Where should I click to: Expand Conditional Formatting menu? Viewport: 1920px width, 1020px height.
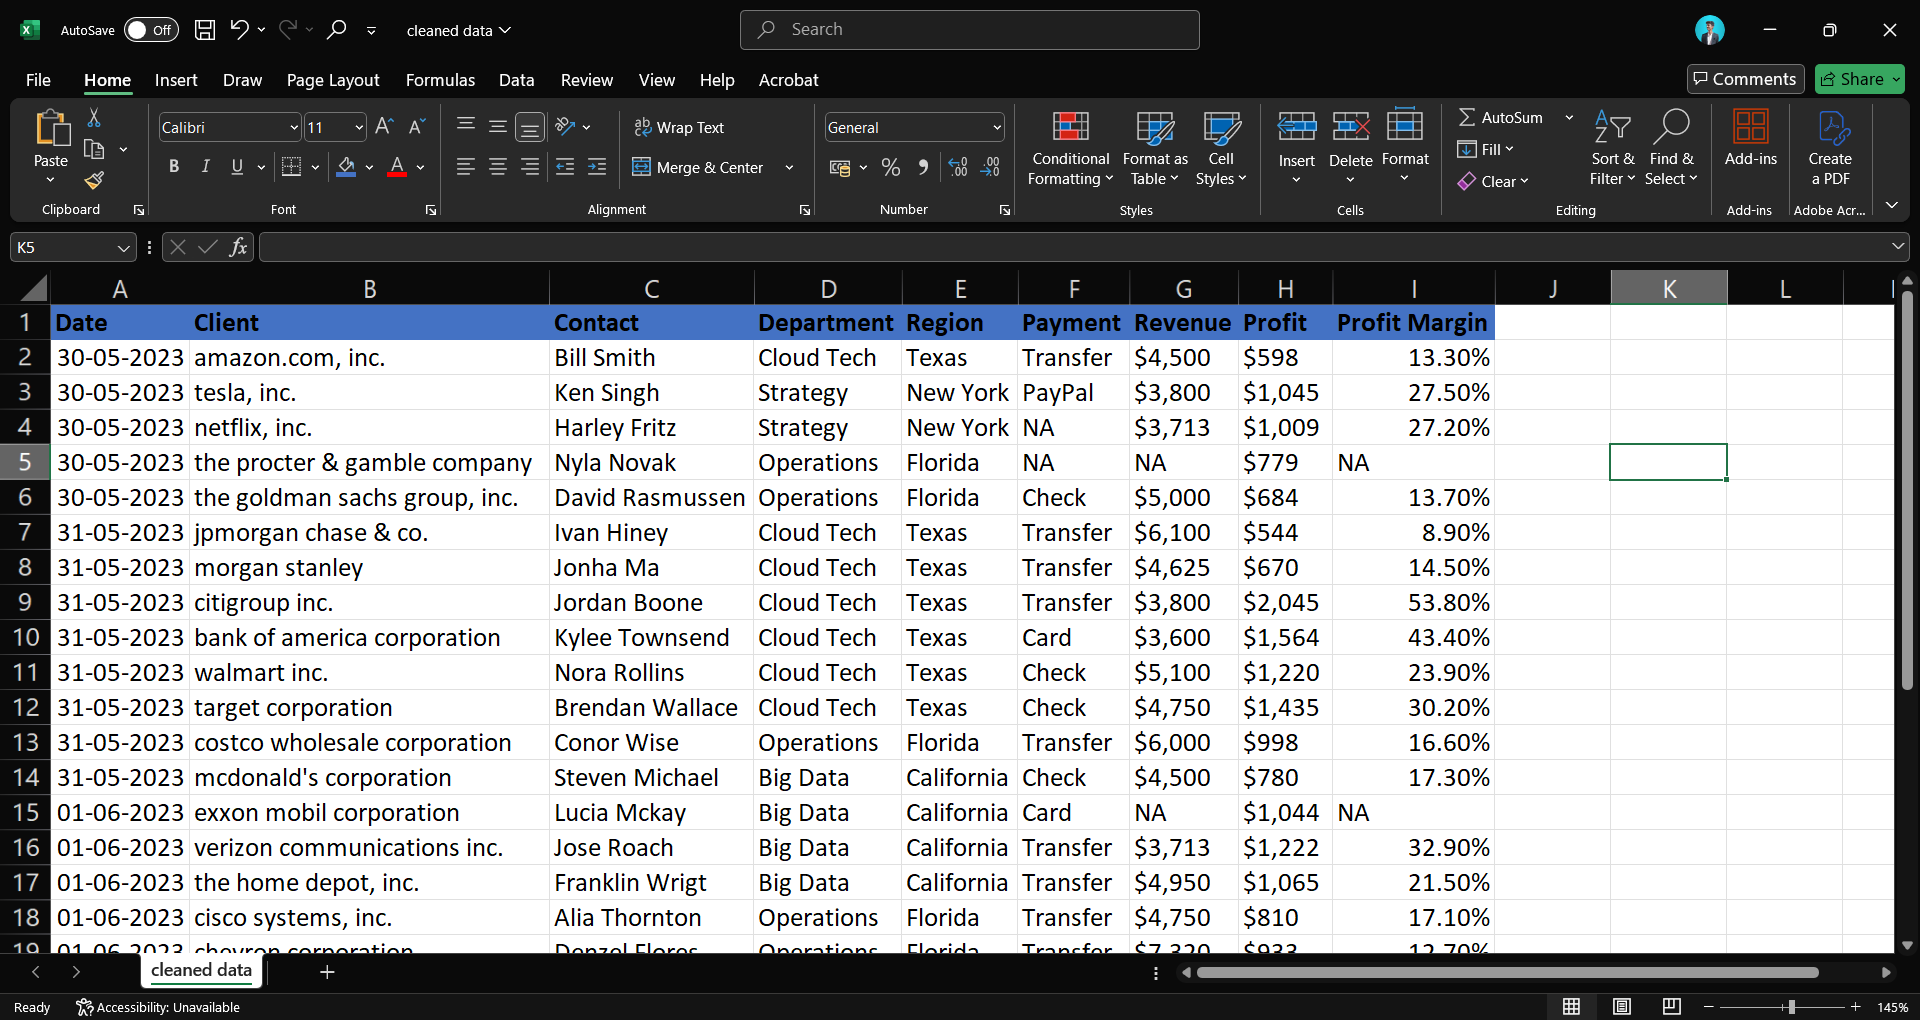[x=1070, y=148]
